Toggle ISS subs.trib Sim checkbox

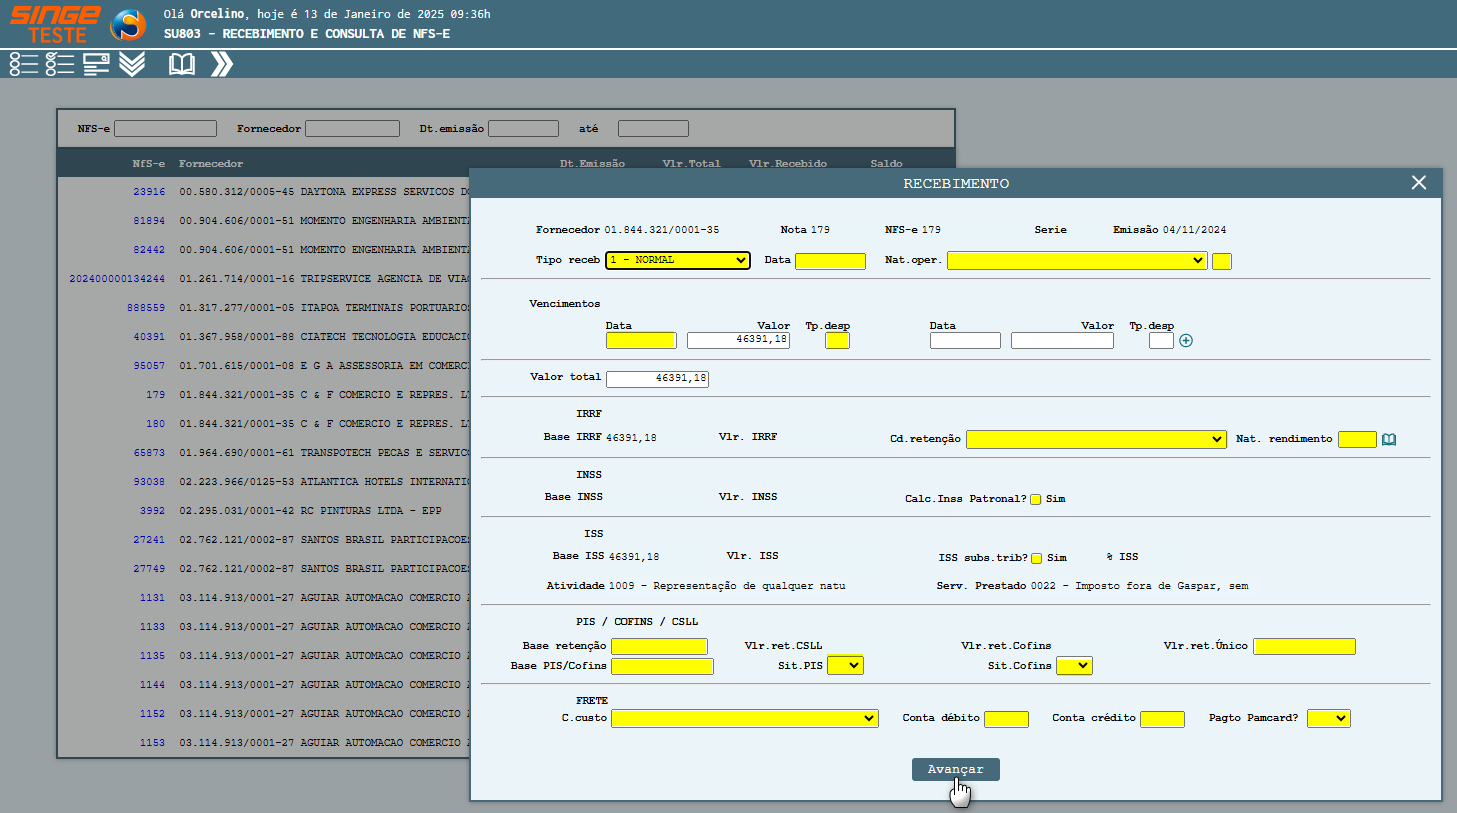[x=1037, y=558]
